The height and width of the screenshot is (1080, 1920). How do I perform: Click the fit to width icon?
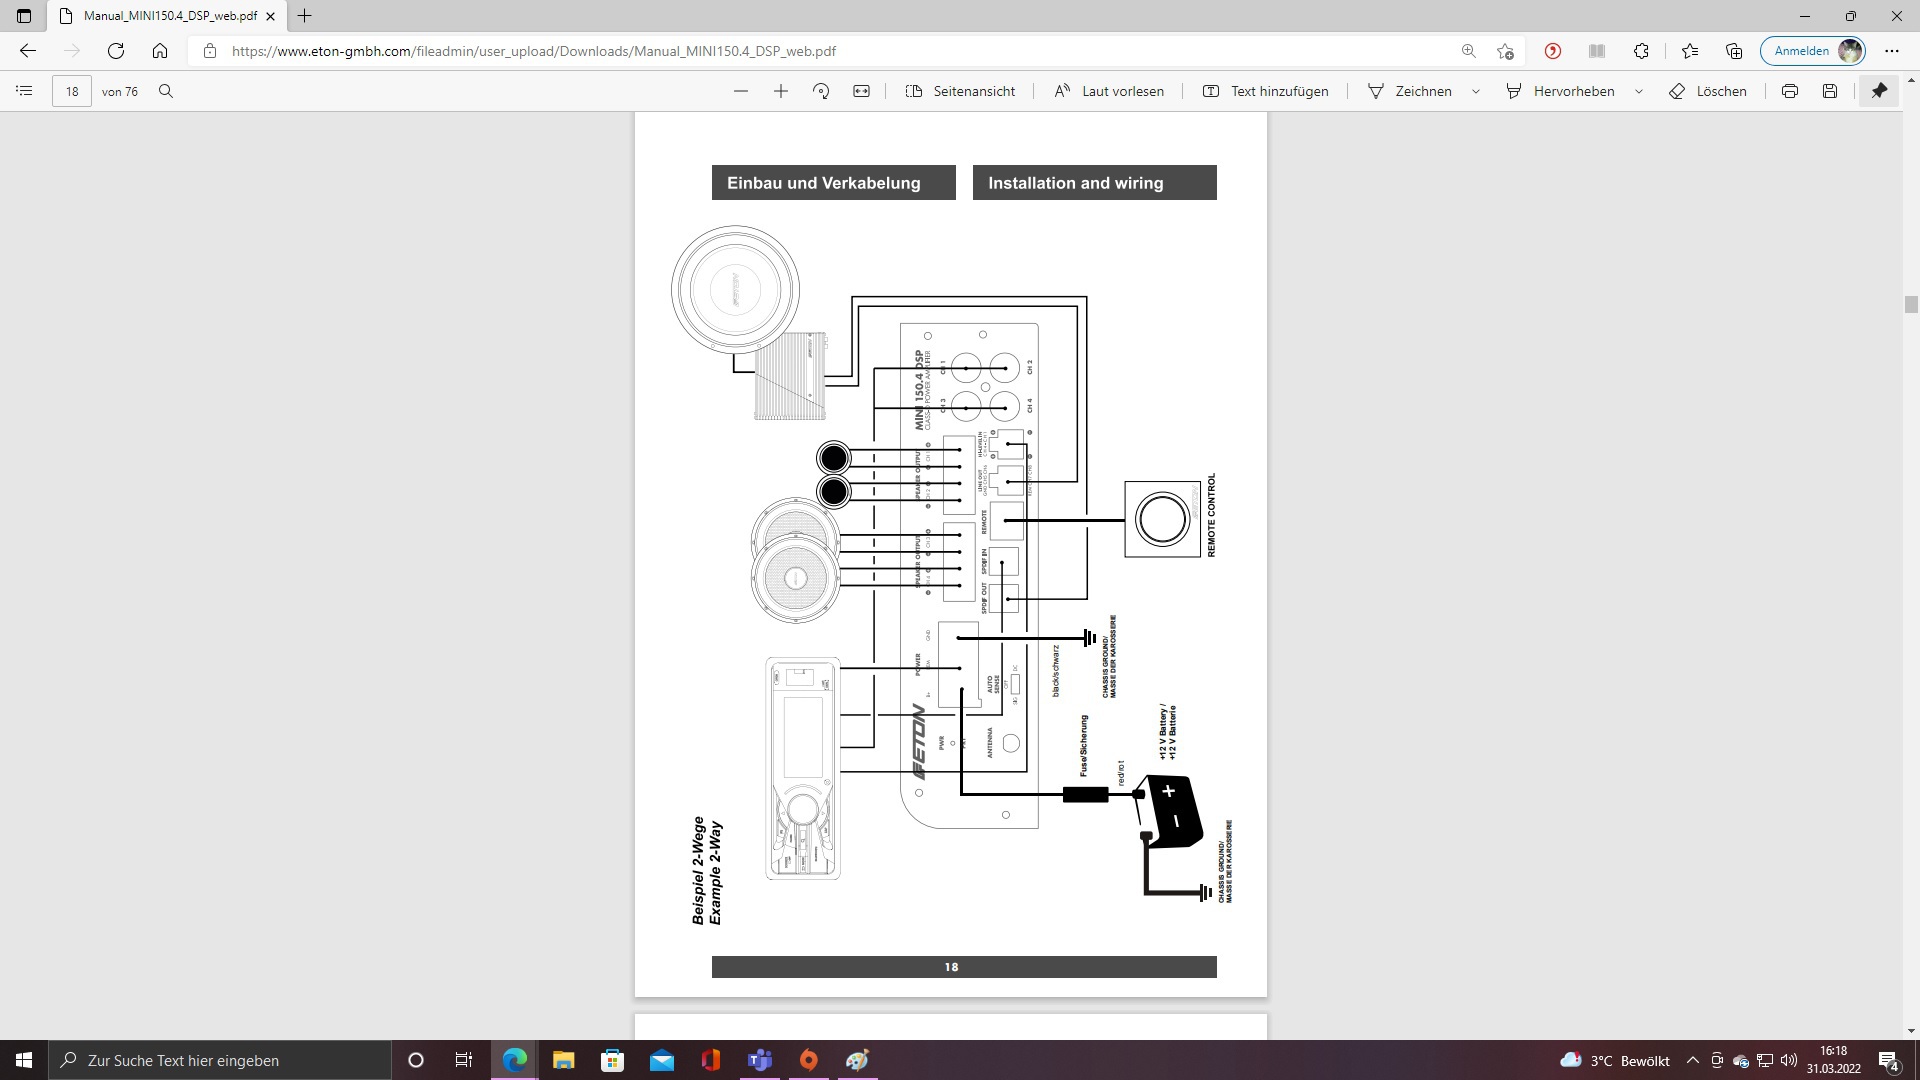tap(861, 91)
